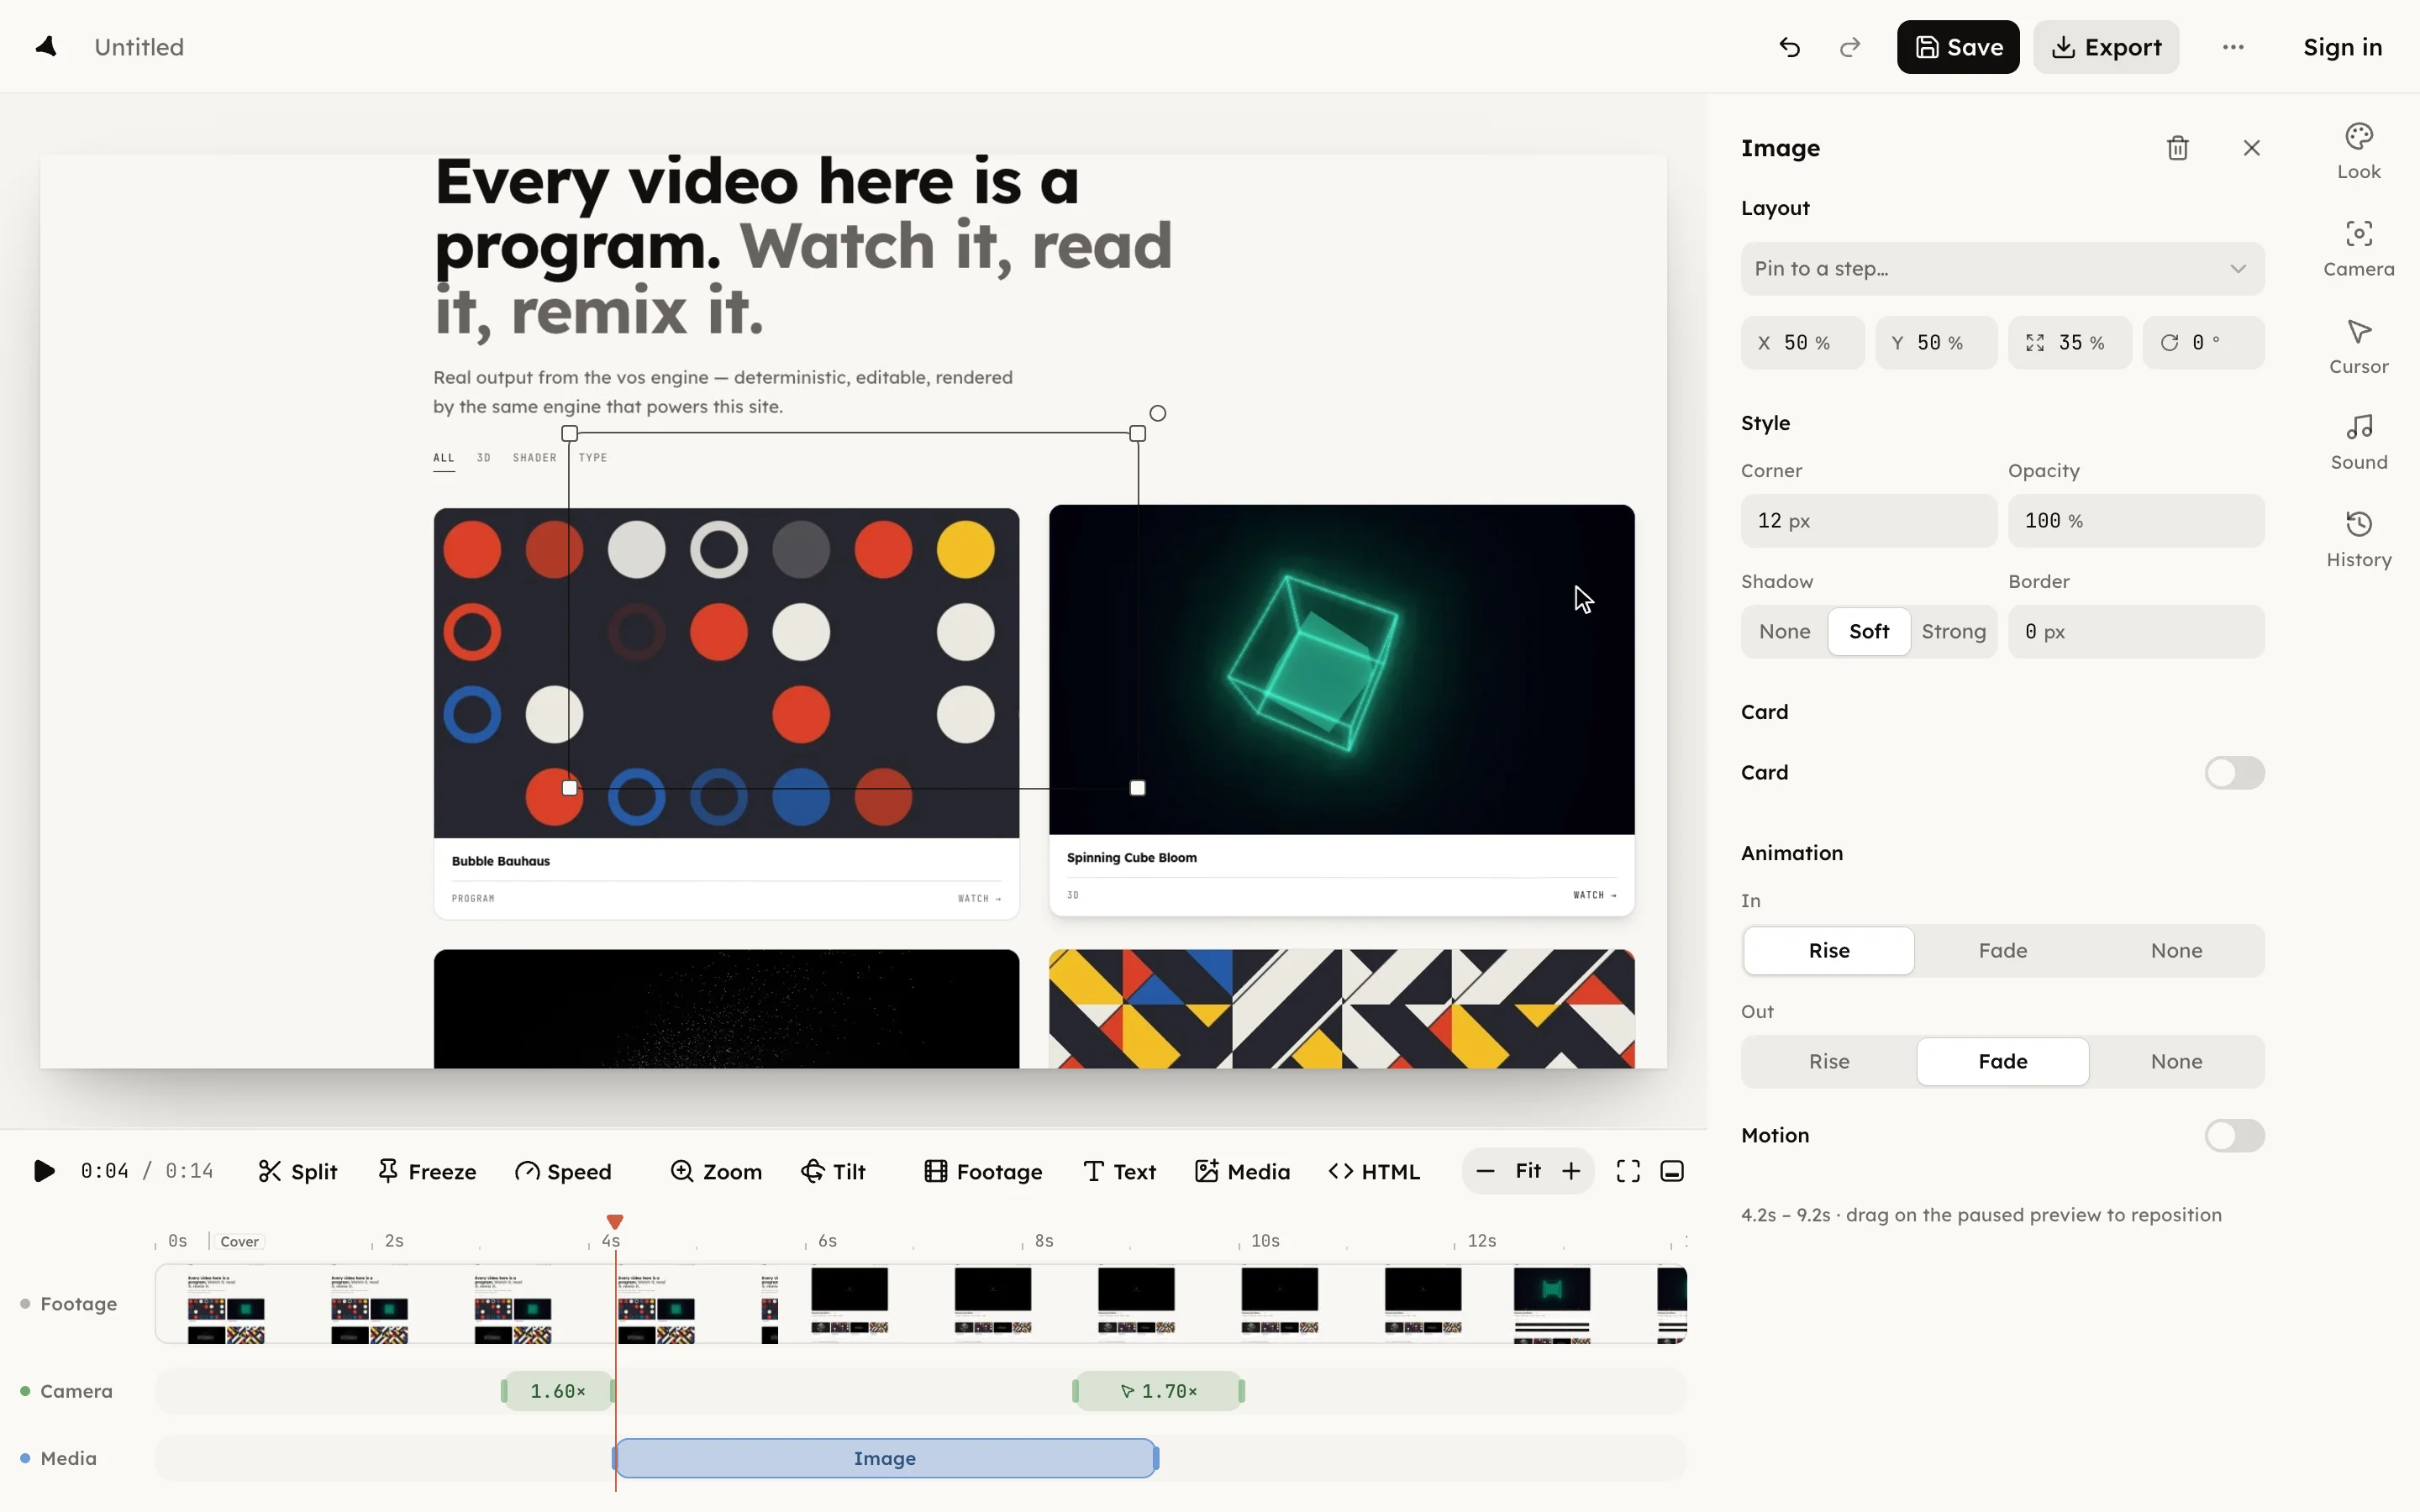The height and width of the screenshot is (1512, 2420).
Task: Select the Split tool
Action: (297, 1171)
